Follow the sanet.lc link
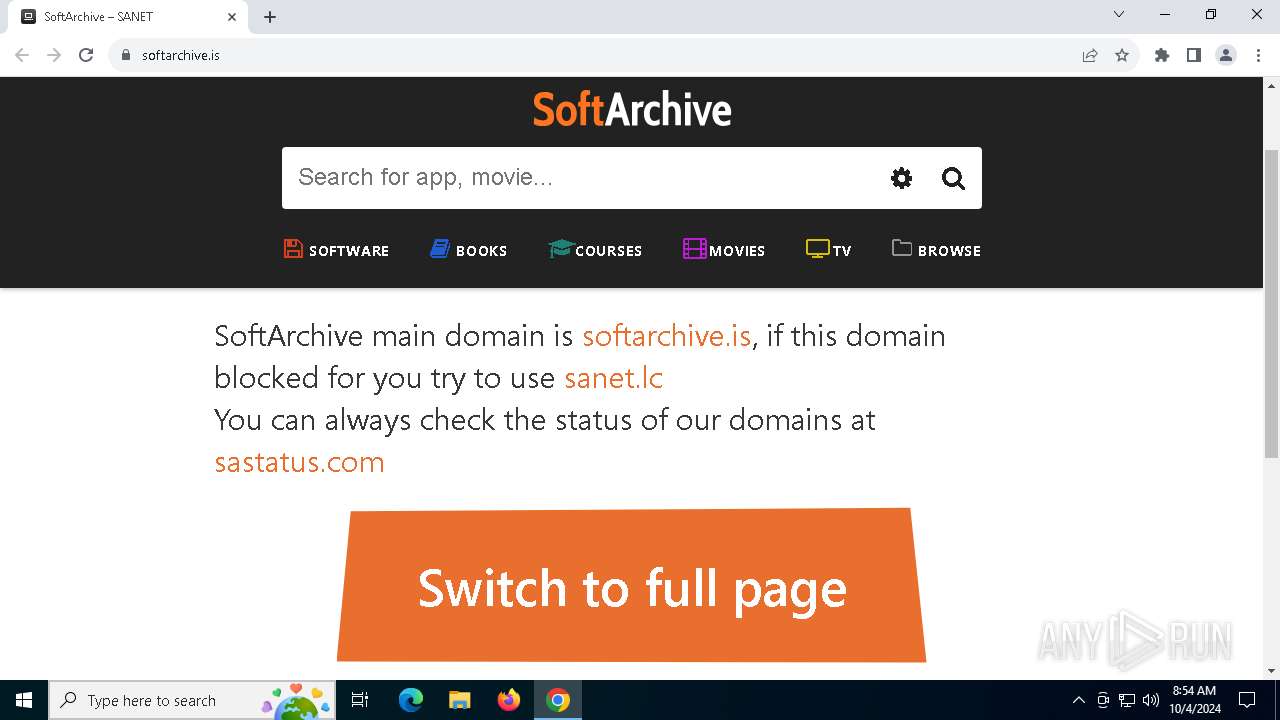 (x=614, y=377)
